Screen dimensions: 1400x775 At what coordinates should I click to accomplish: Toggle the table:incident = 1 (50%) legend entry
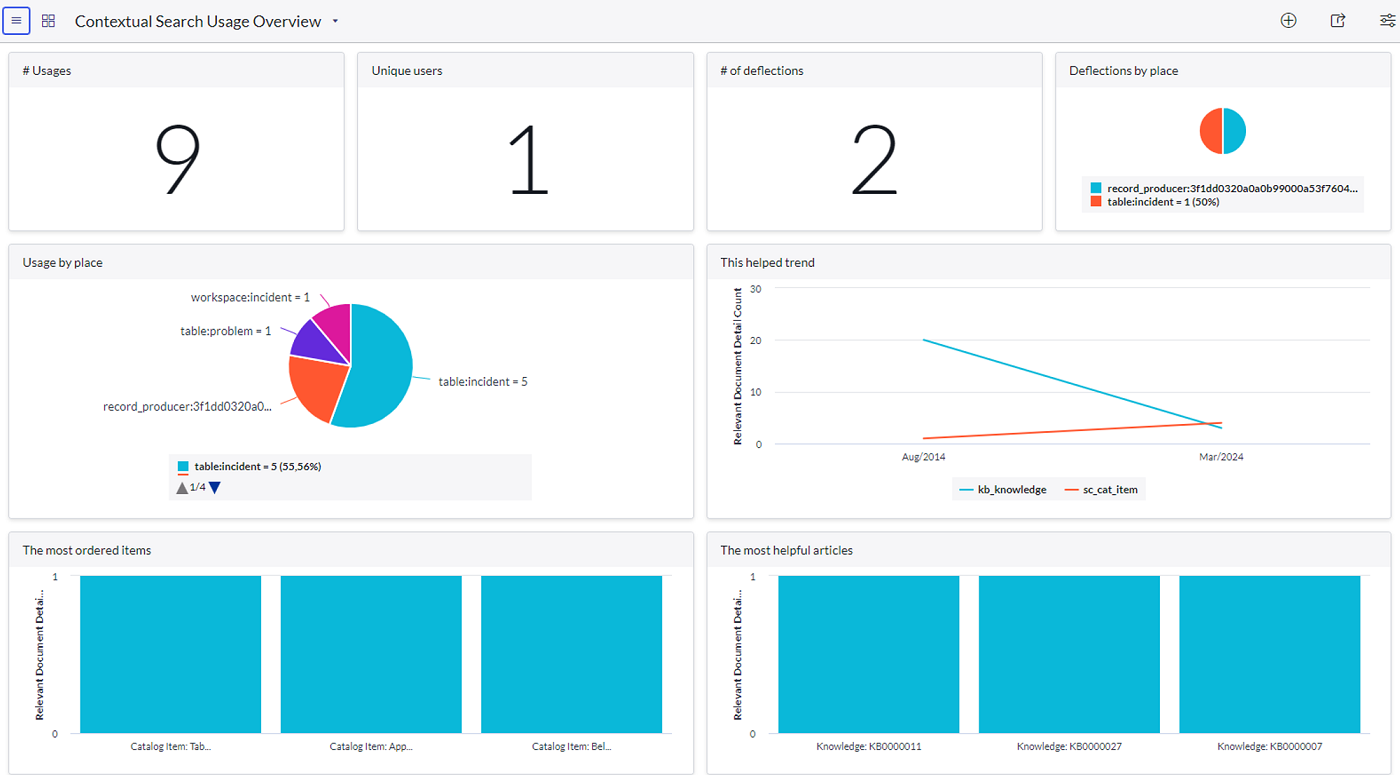click(x=1155, y=202)
